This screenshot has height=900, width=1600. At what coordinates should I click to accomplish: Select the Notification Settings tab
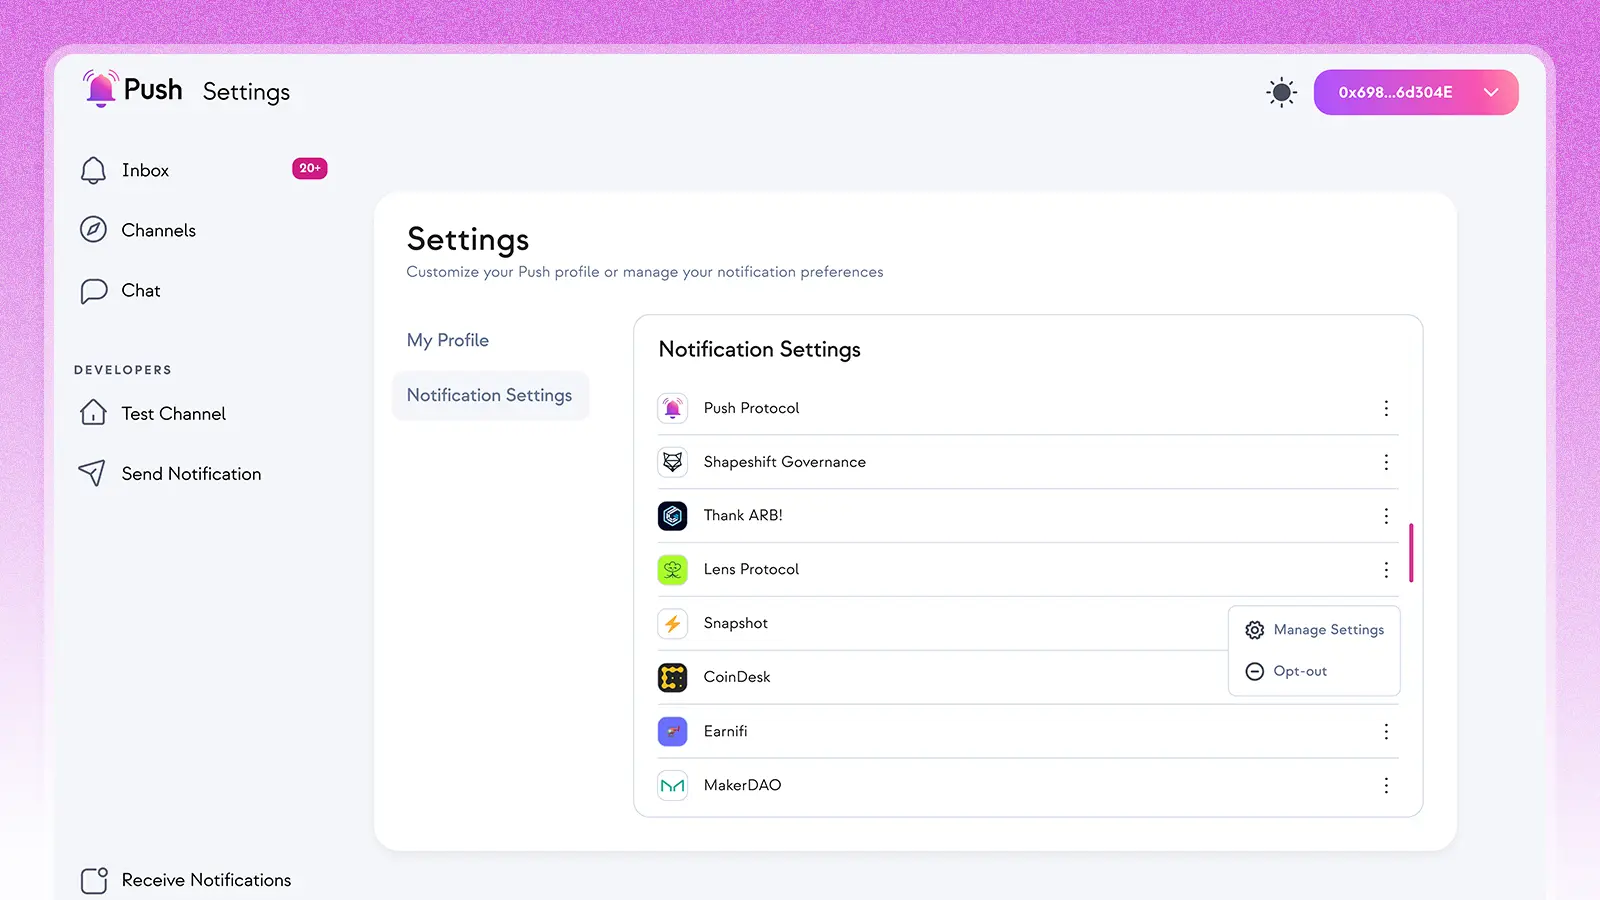(489, 395)
